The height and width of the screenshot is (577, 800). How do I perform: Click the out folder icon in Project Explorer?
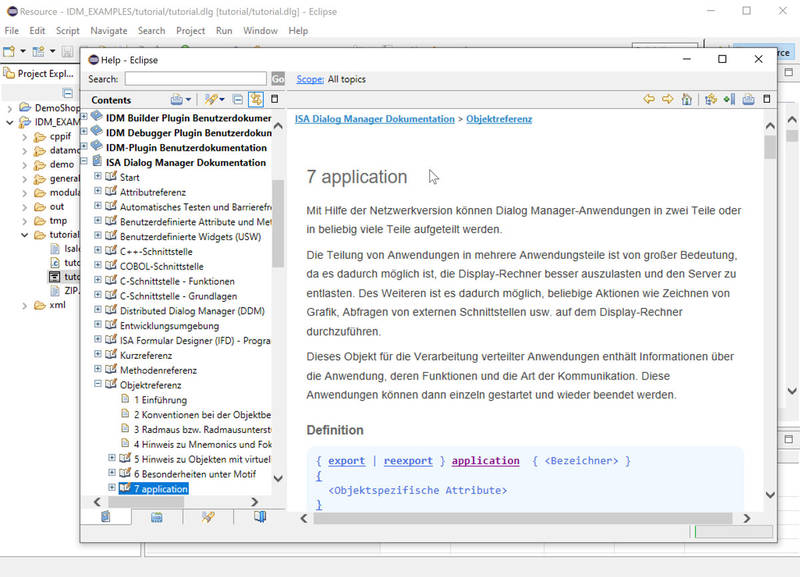(x=39, y=207)
